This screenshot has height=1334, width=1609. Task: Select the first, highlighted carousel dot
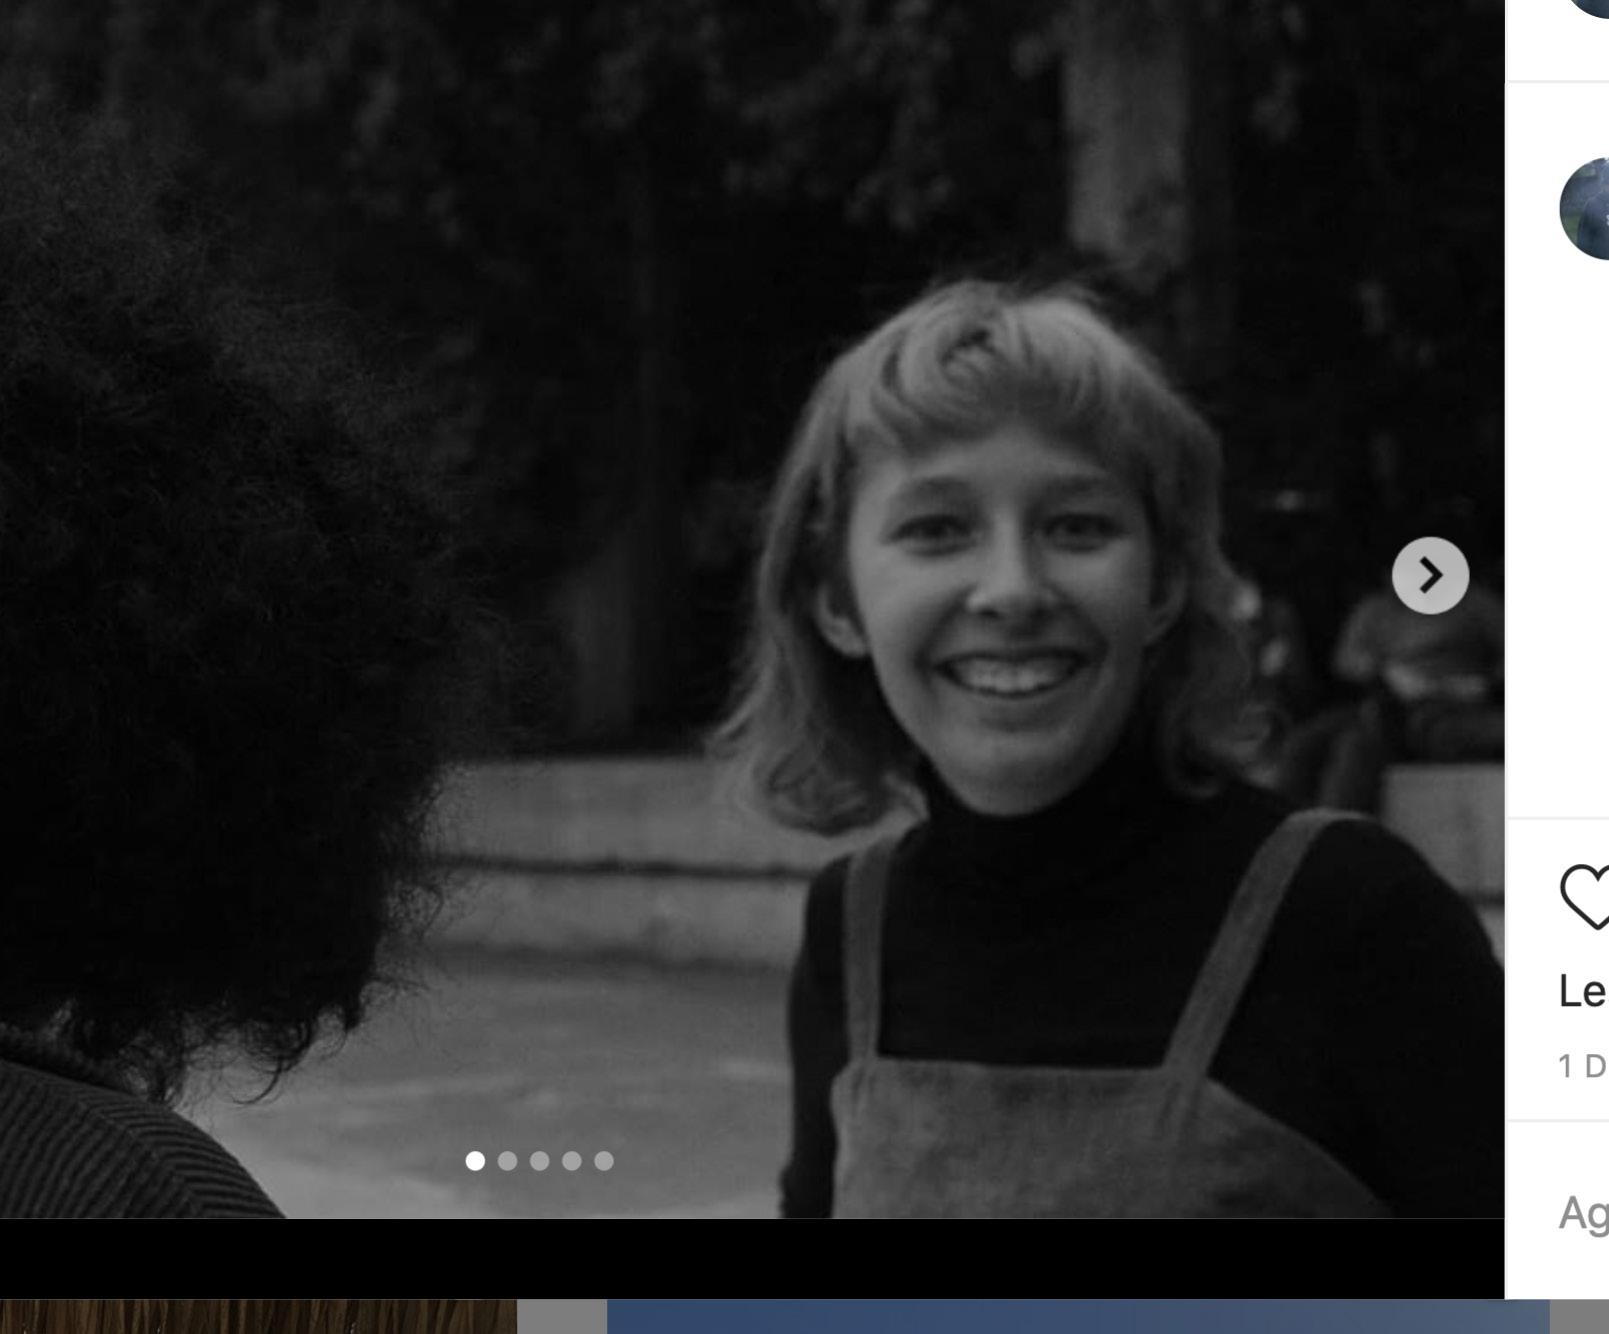coord(475,1160)
